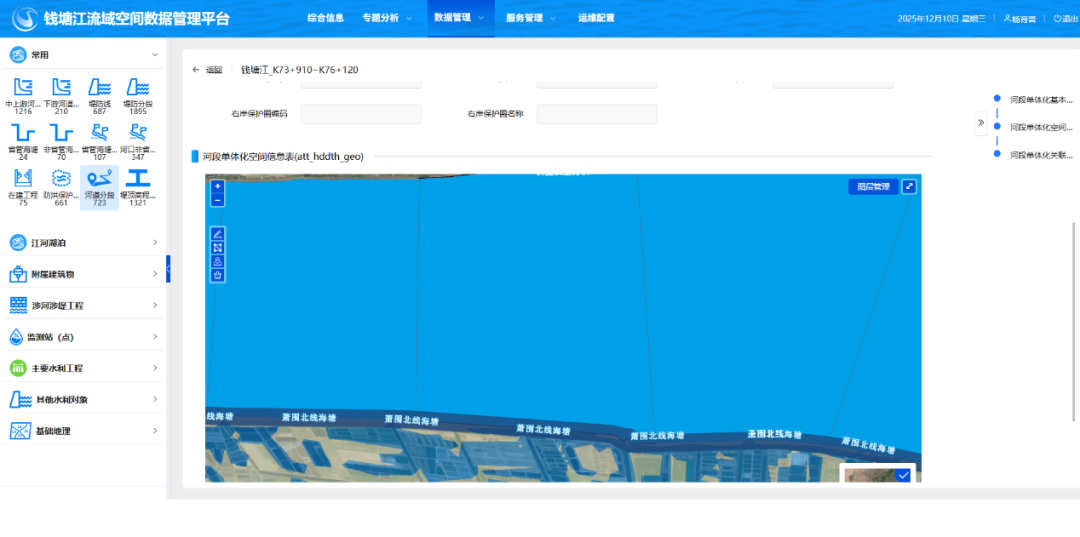Click the platform logo icon
The height and width of the screenshot is (537, 1080).
tap(25, 19)
